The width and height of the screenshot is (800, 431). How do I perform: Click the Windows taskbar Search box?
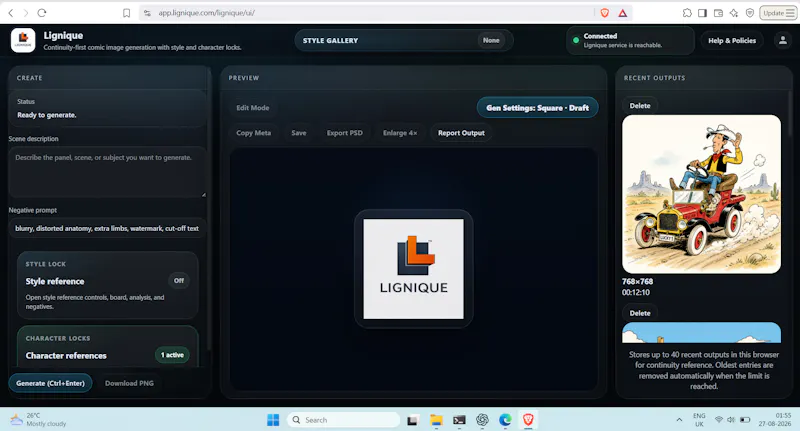pos(343,420)
